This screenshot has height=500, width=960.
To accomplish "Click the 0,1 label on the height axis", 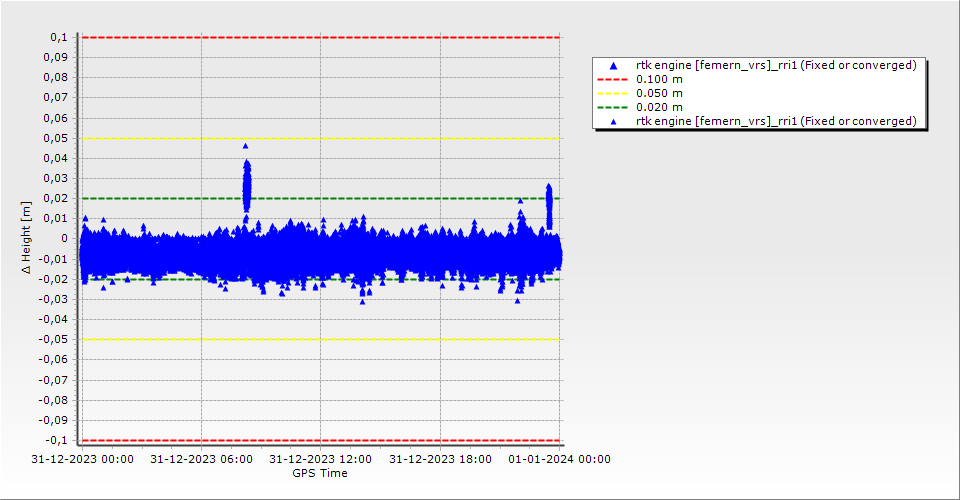I will pyautogui.click(x=58, y=37).
